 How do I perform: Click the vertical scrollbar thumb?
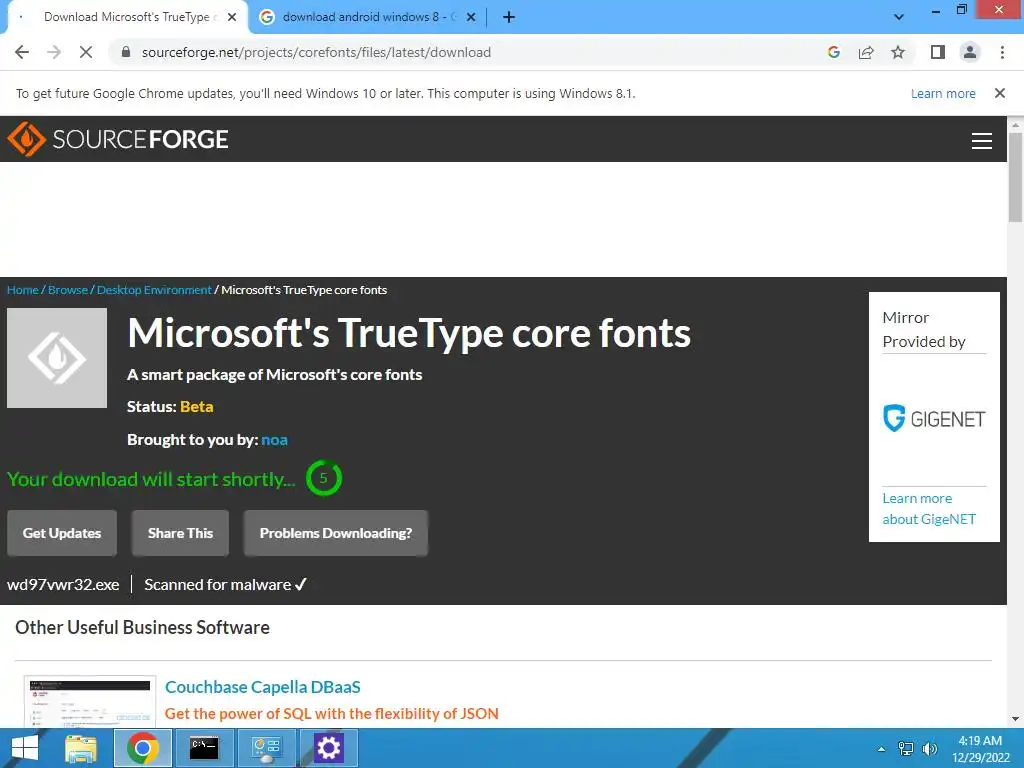(1016, 177)
